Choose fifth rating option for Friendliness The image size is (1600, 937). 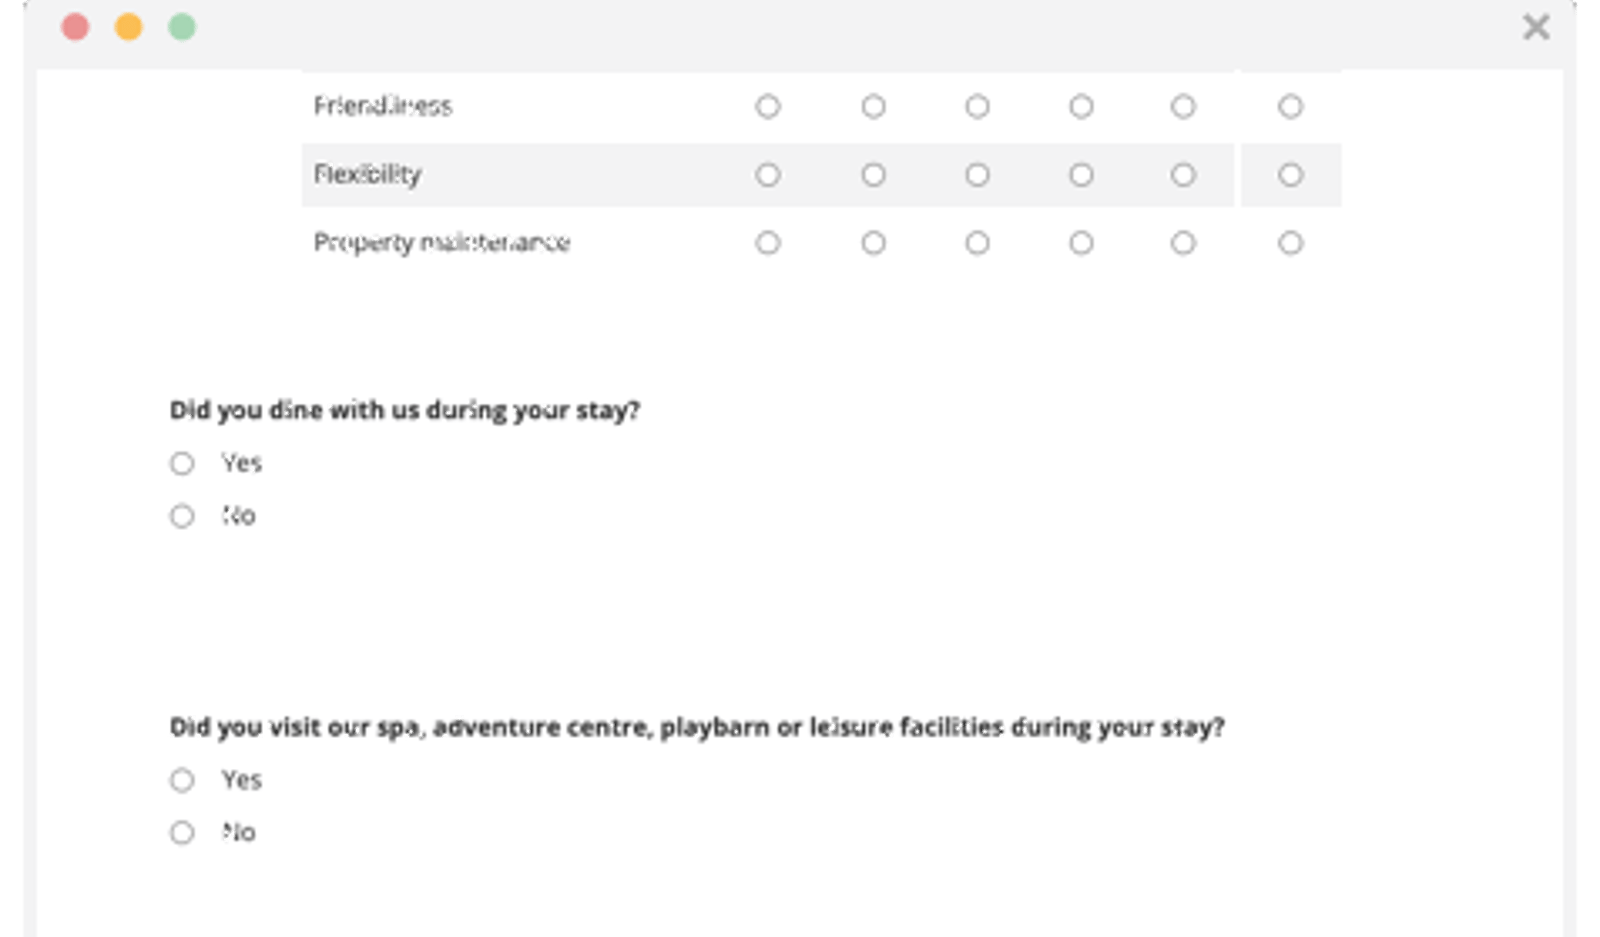click(1183, 106)
